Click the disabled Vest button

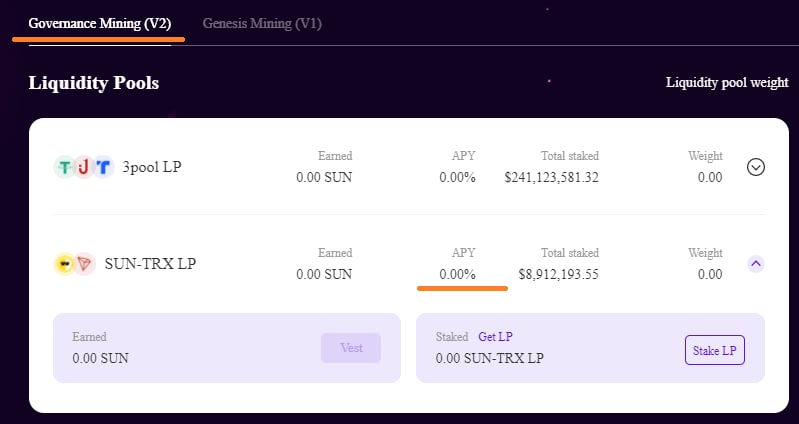pos(351,348)
